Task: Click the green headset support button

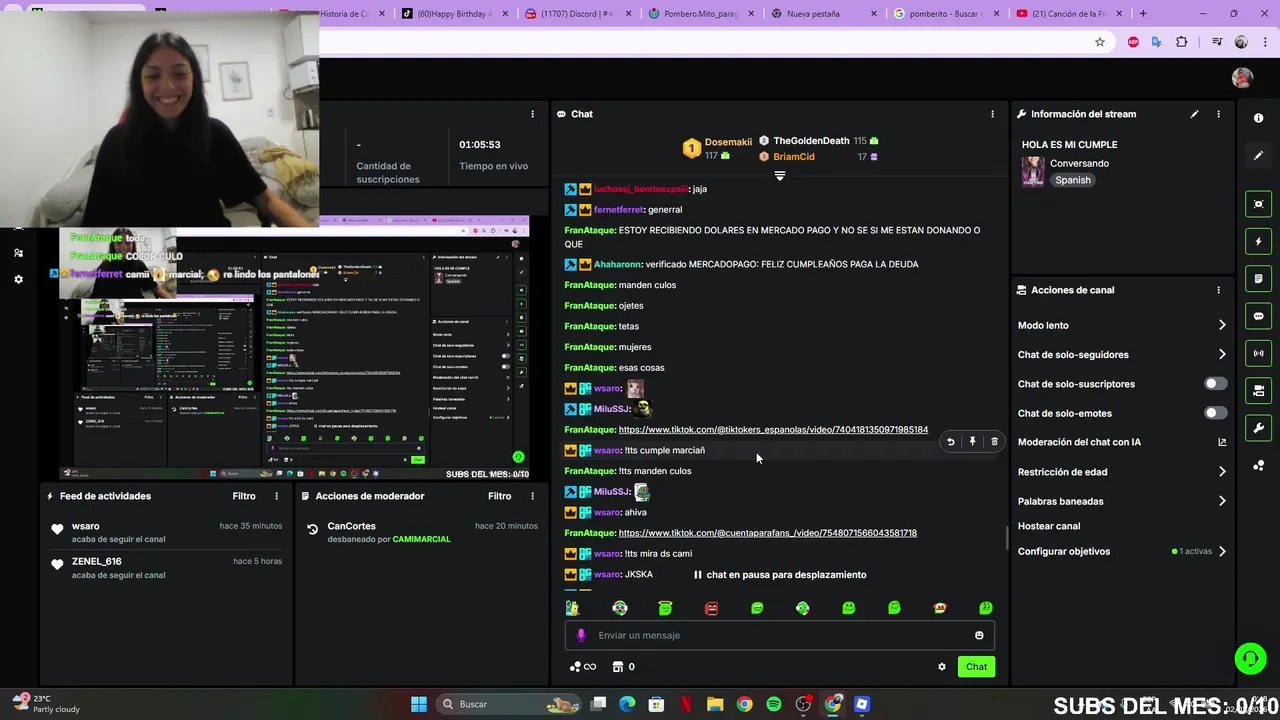Action: (1250, 658)
